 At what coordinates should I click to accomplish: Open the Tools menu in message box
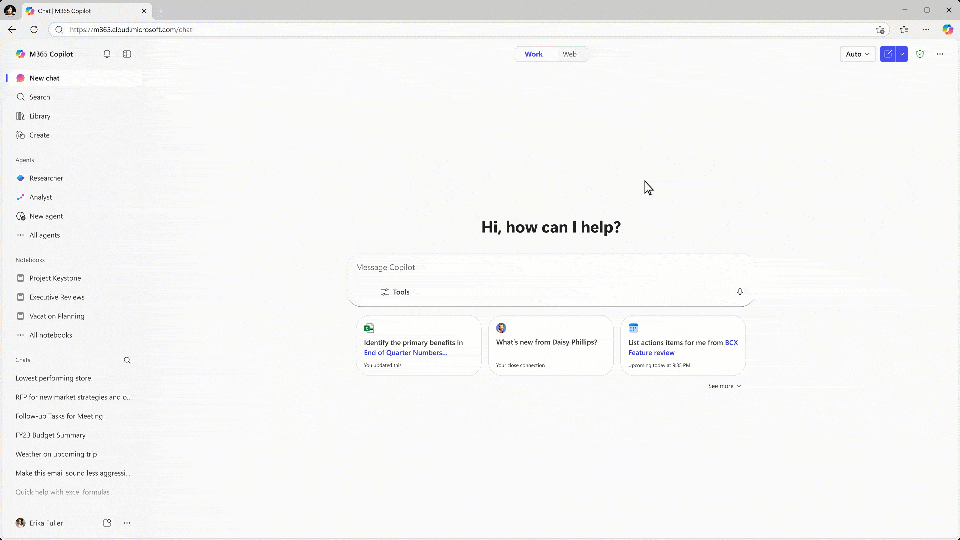(x=395, y=292)
